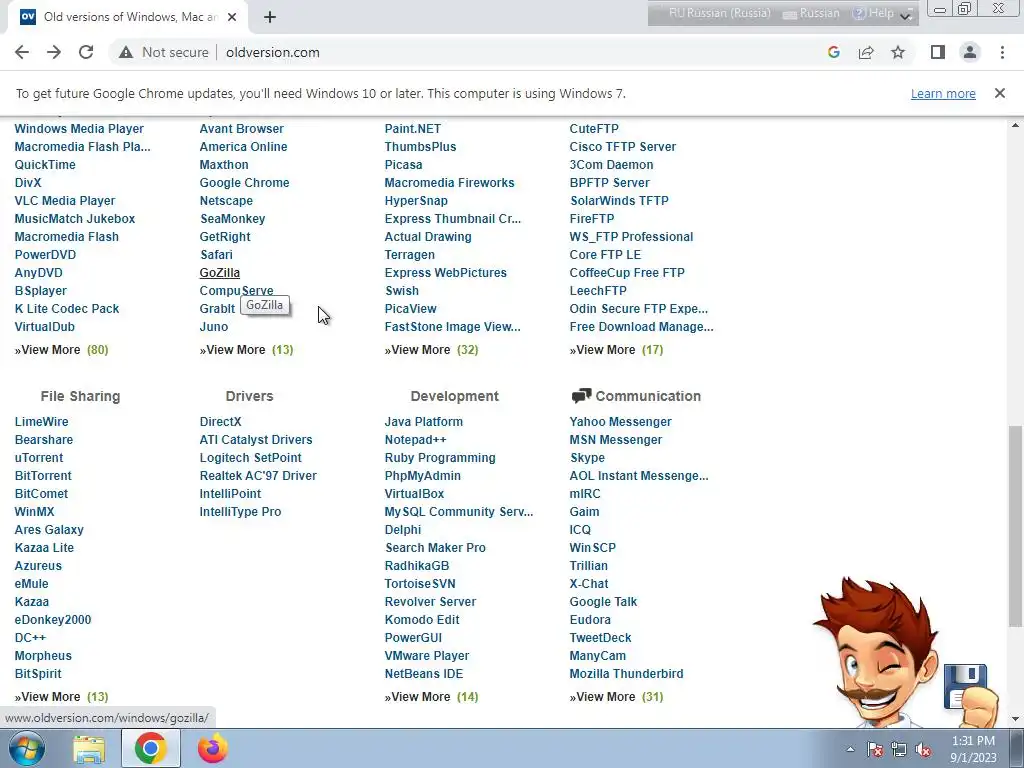Open the VLC Media Player link
Screen dimensions: 1024x768
coord(65,201)
